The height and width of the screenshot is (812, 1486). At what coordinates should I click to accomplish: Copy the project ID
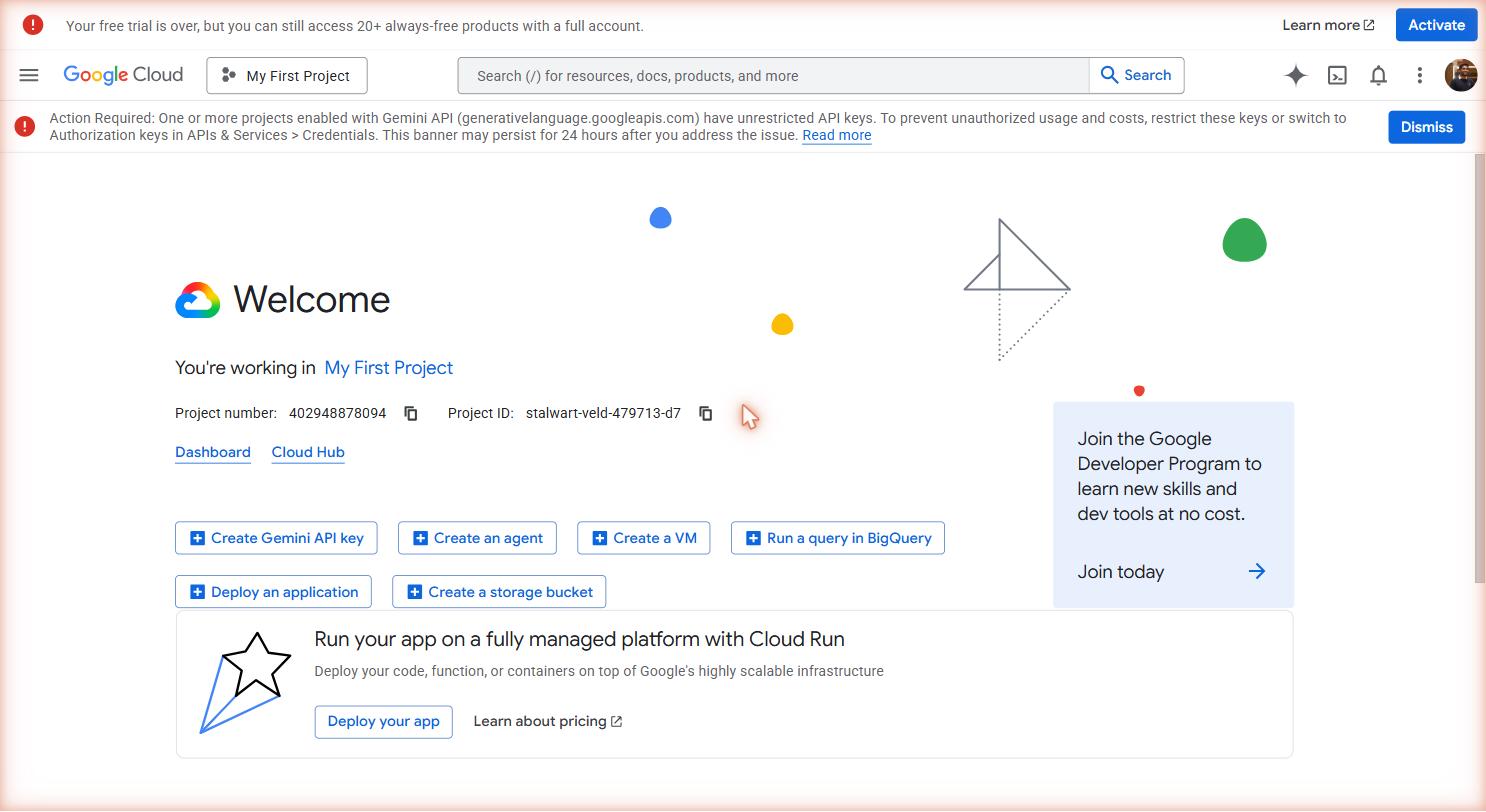point(705,413)
